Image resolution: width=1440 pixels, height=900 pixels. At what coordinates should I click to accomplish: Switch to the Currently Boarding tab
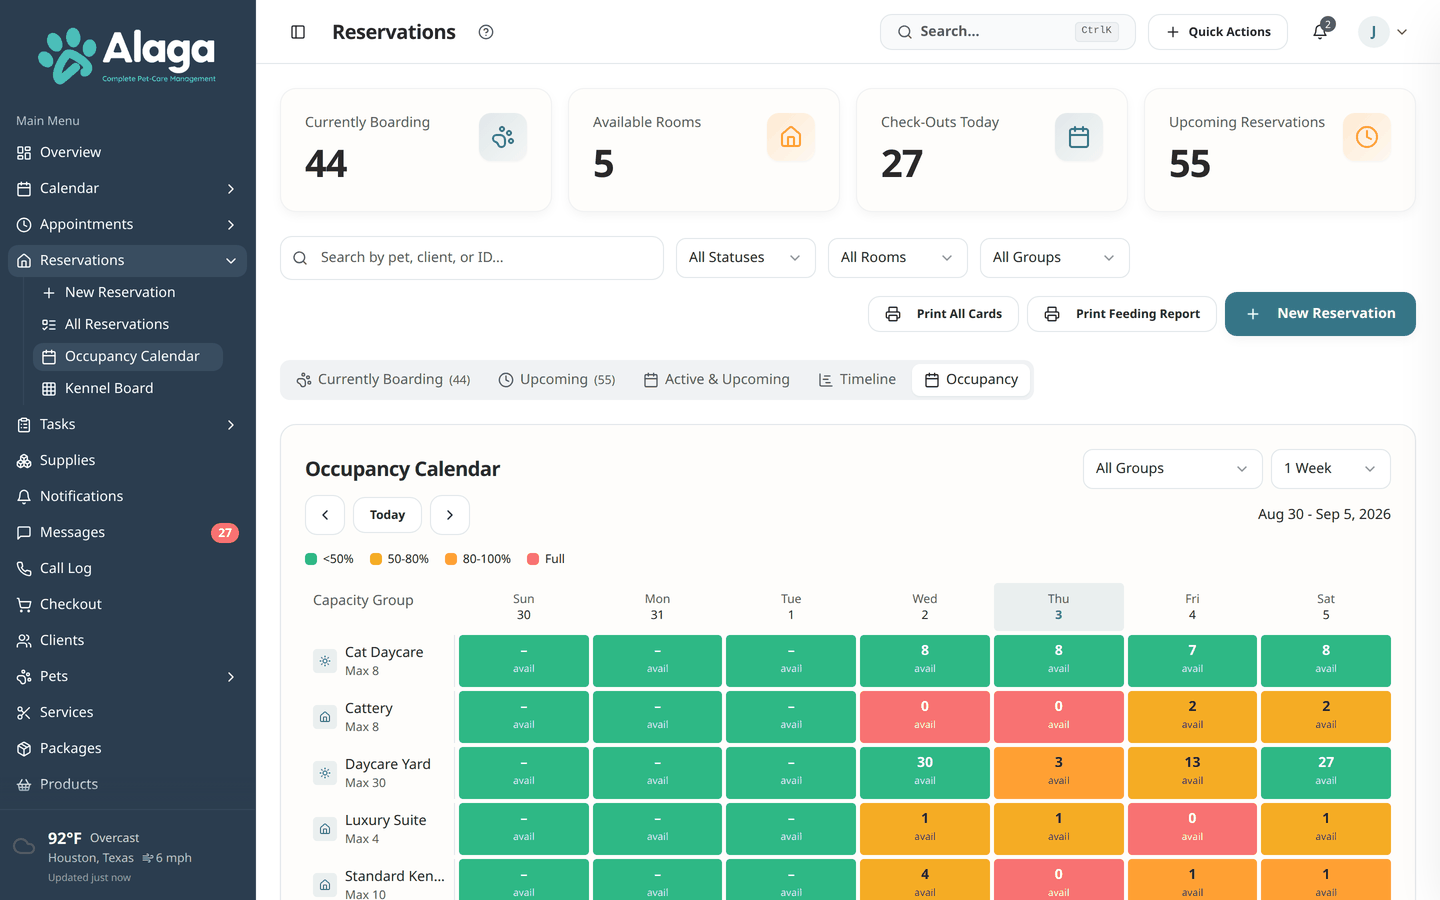click(x=383, y=380)
